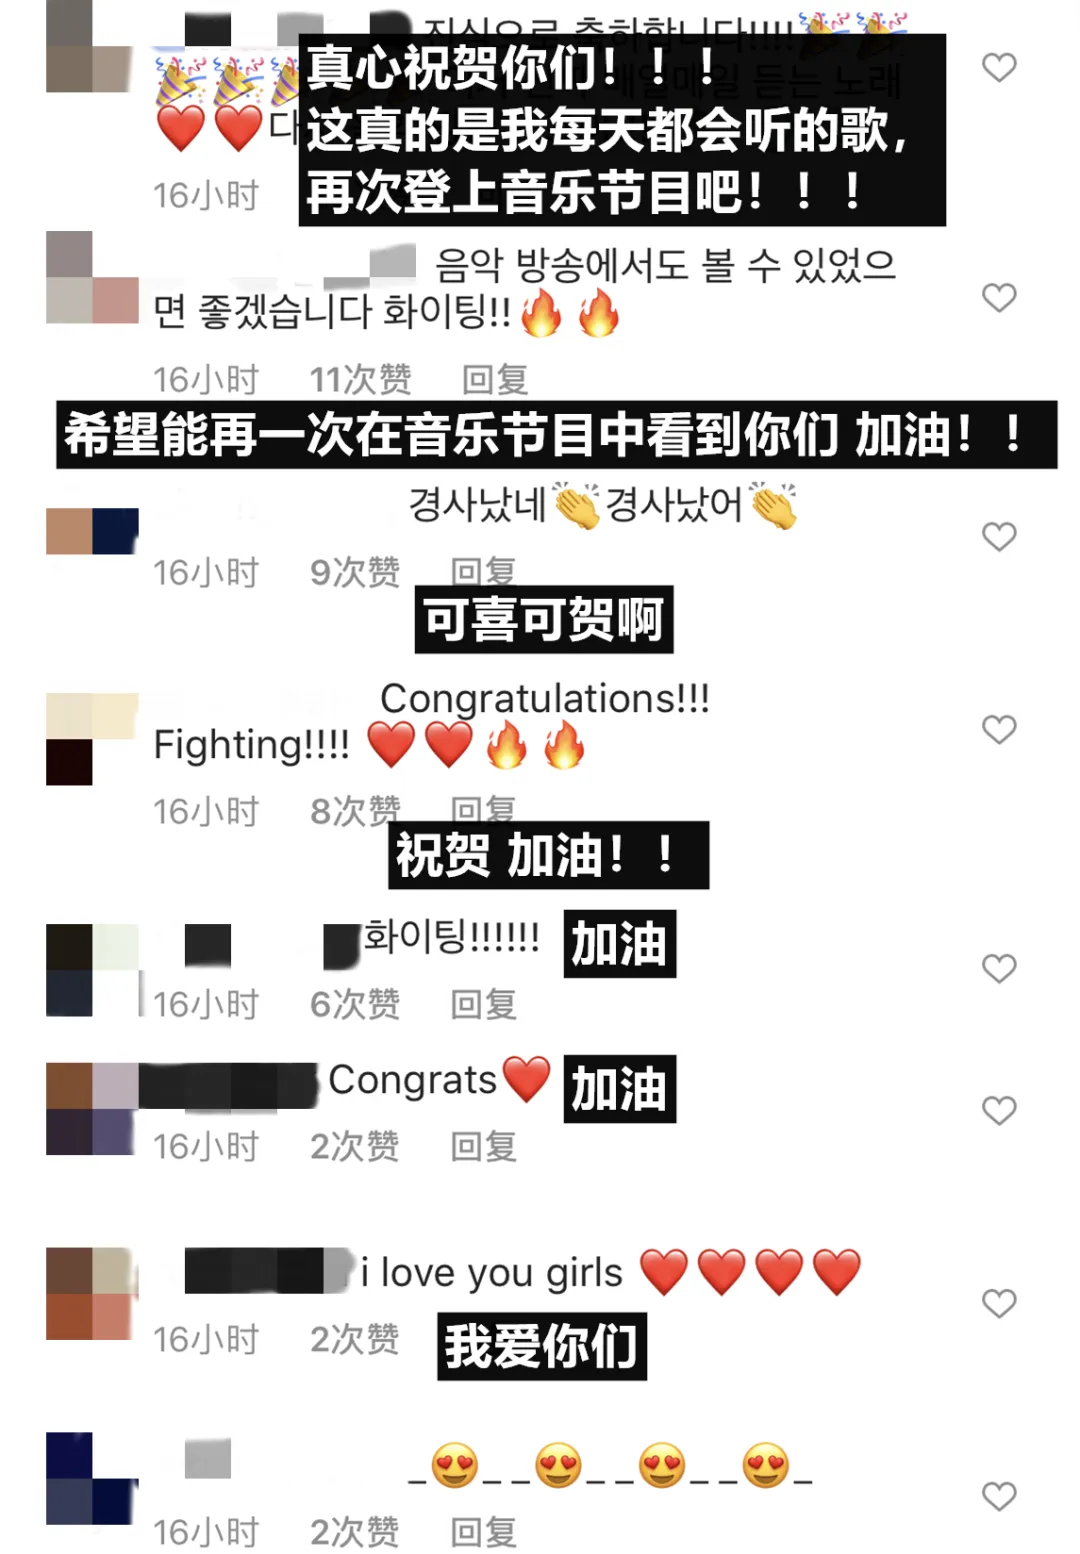Screen dimensions: 1080x1554
Task: Heart the Congratulations Fighting comment
Action: (x=999, y=730)
